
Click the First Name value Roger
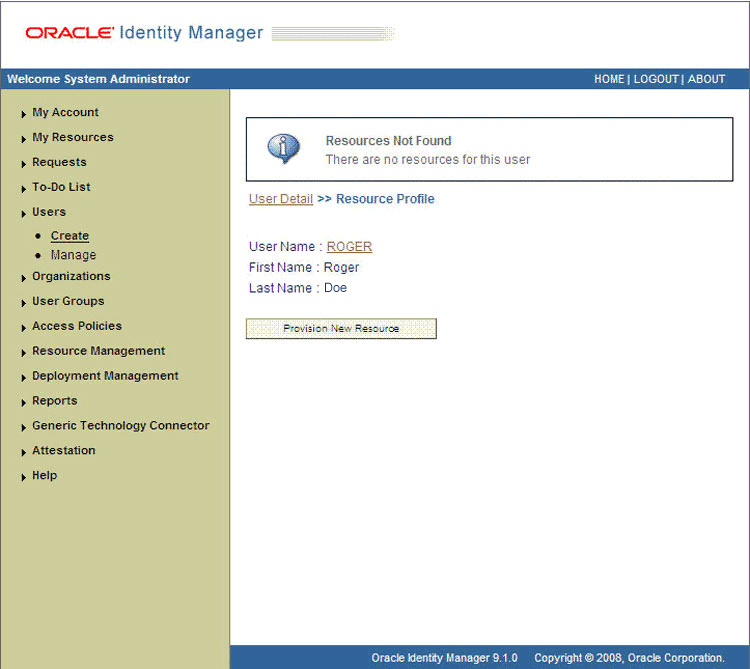(341, 267)
